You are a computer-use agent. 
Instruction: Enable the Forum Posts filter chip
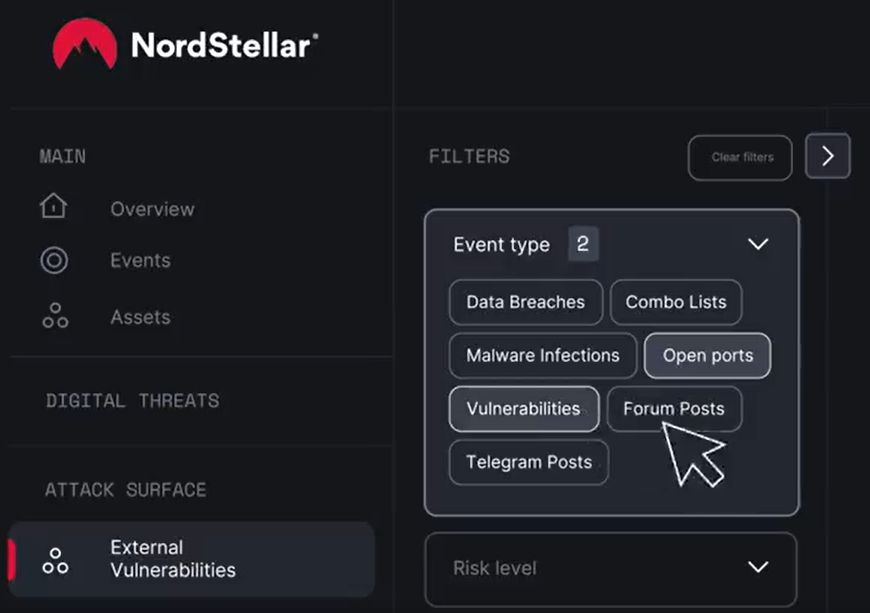click(x=674, y=409)
